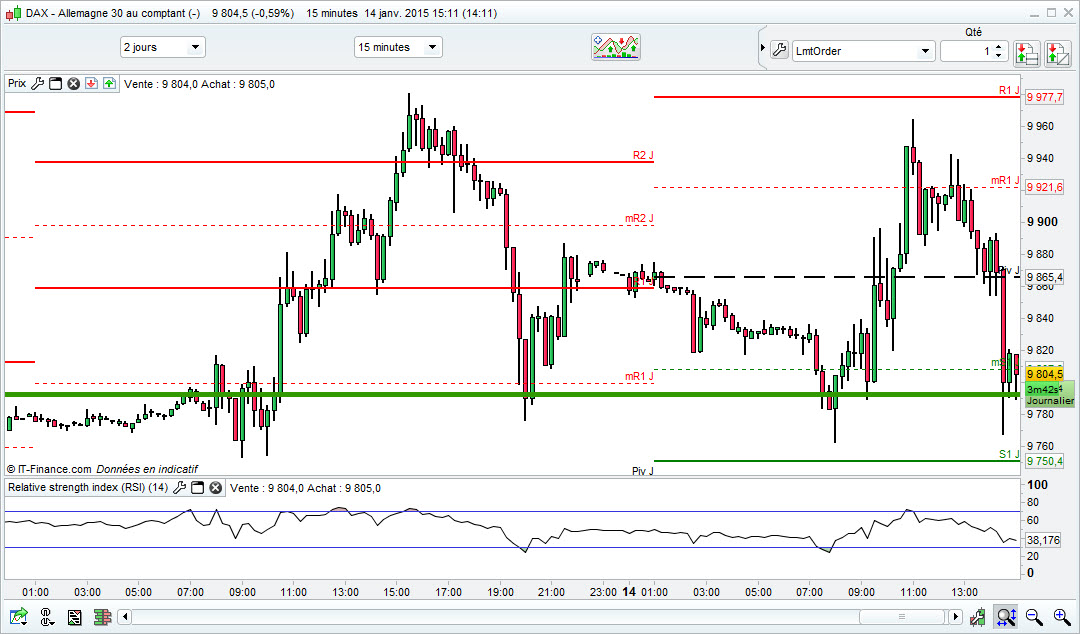Open the order book bricks icon
Viewport: 1080px width, 634px height.
pos(103,617)
